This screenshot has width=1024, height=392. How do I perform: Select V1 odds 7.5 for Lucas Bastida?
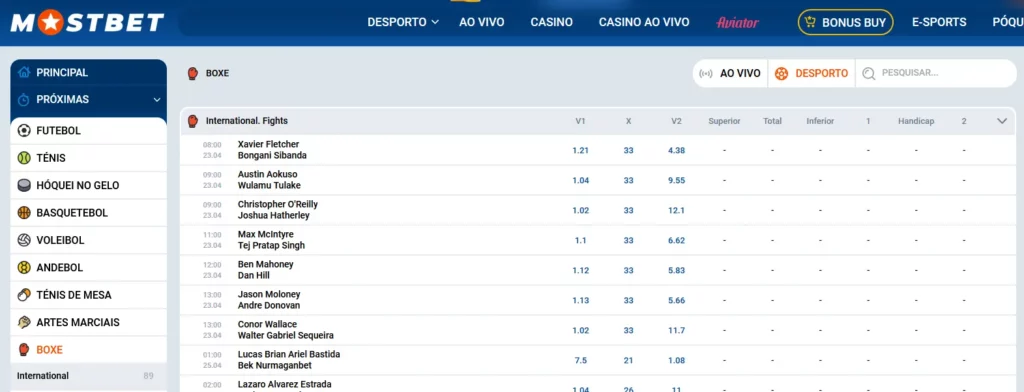pyautogui.click(x=581, y=361)
